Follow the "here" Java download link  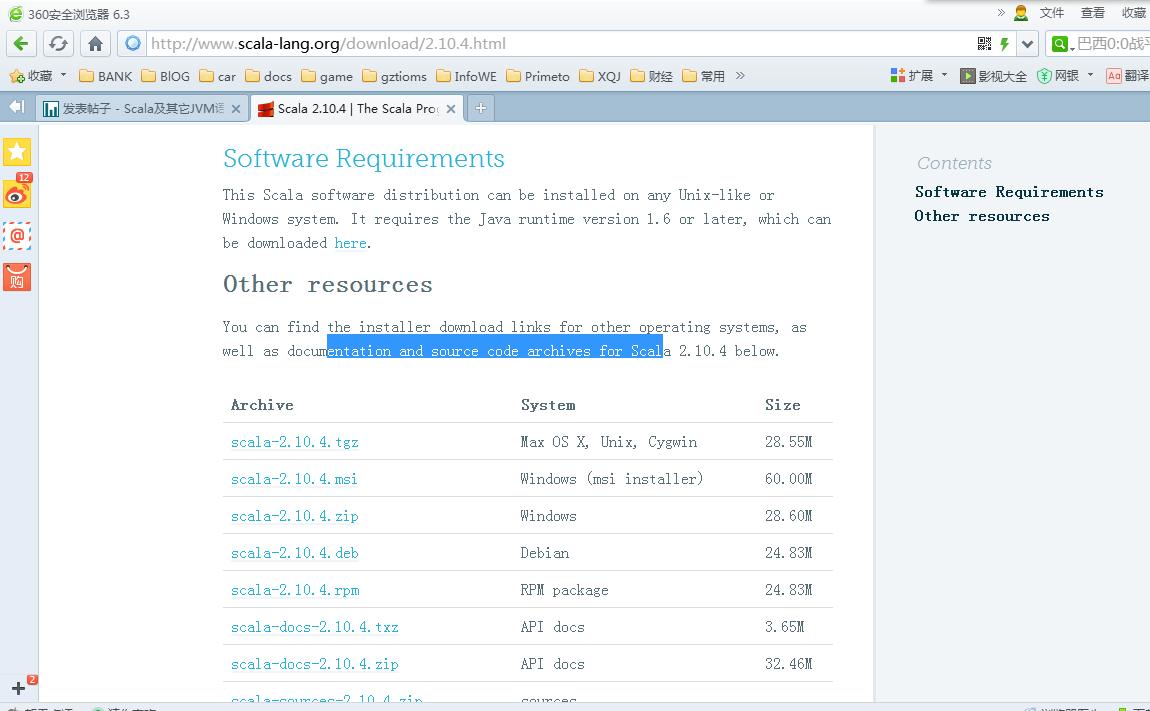coord(351,243)
